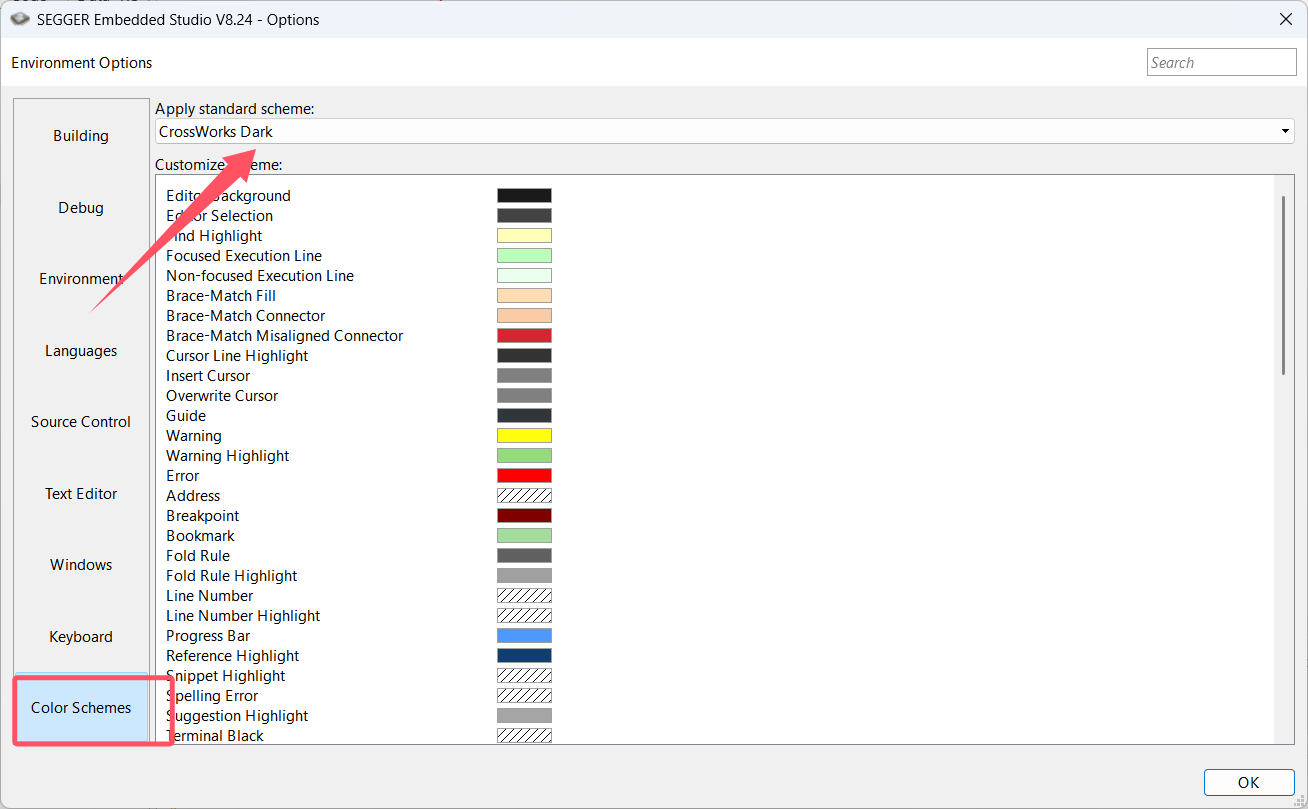This screenshot has height=809, width=1308.
Task: Pick the Editor Selection color swatch
Action: coord(524,216)
